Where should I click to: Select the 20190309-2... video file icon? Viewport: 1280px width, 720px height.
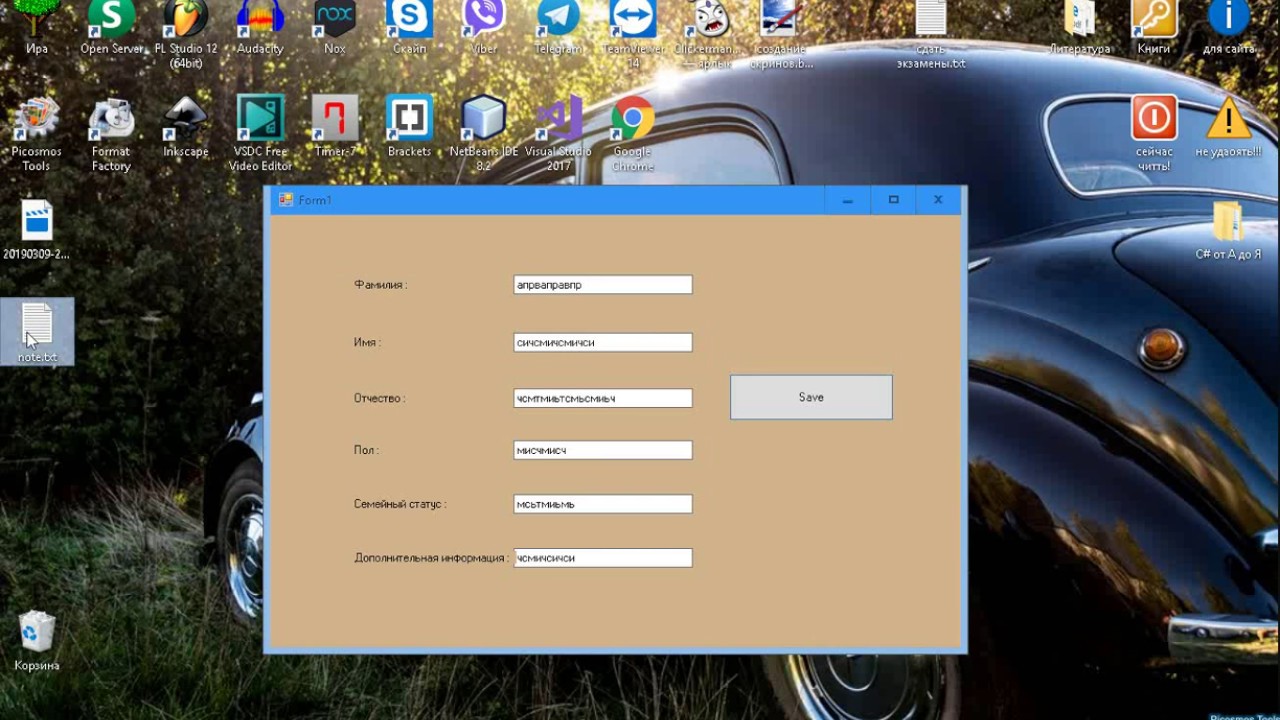tap(37, 230)
